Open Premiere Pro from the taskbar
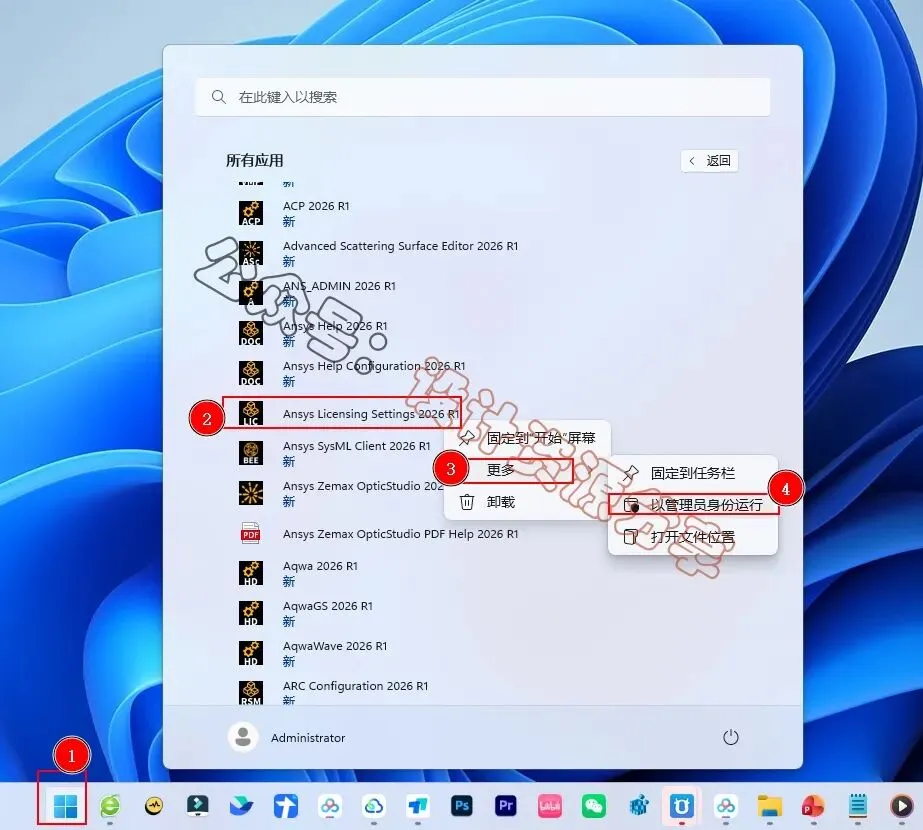Image resolution: width=923 pixels, height=830 pixels. [x=506, y=806]
